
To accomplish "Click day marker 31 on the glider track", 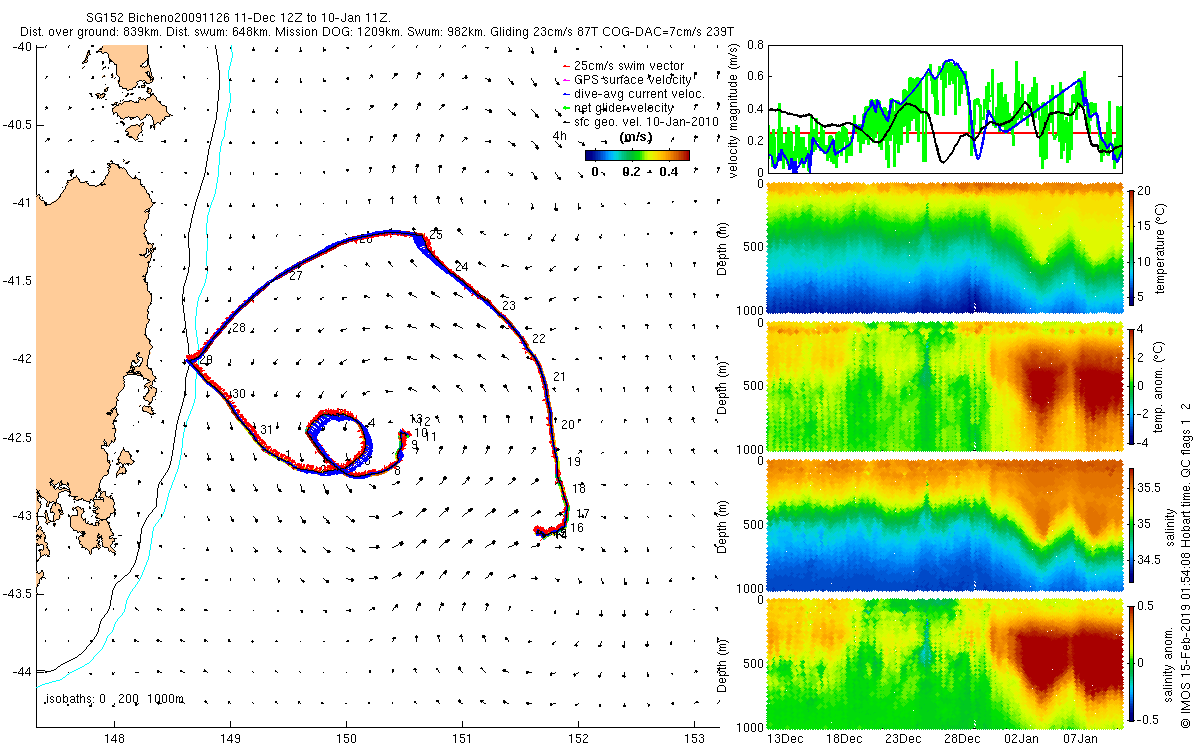I will [267, 430].
